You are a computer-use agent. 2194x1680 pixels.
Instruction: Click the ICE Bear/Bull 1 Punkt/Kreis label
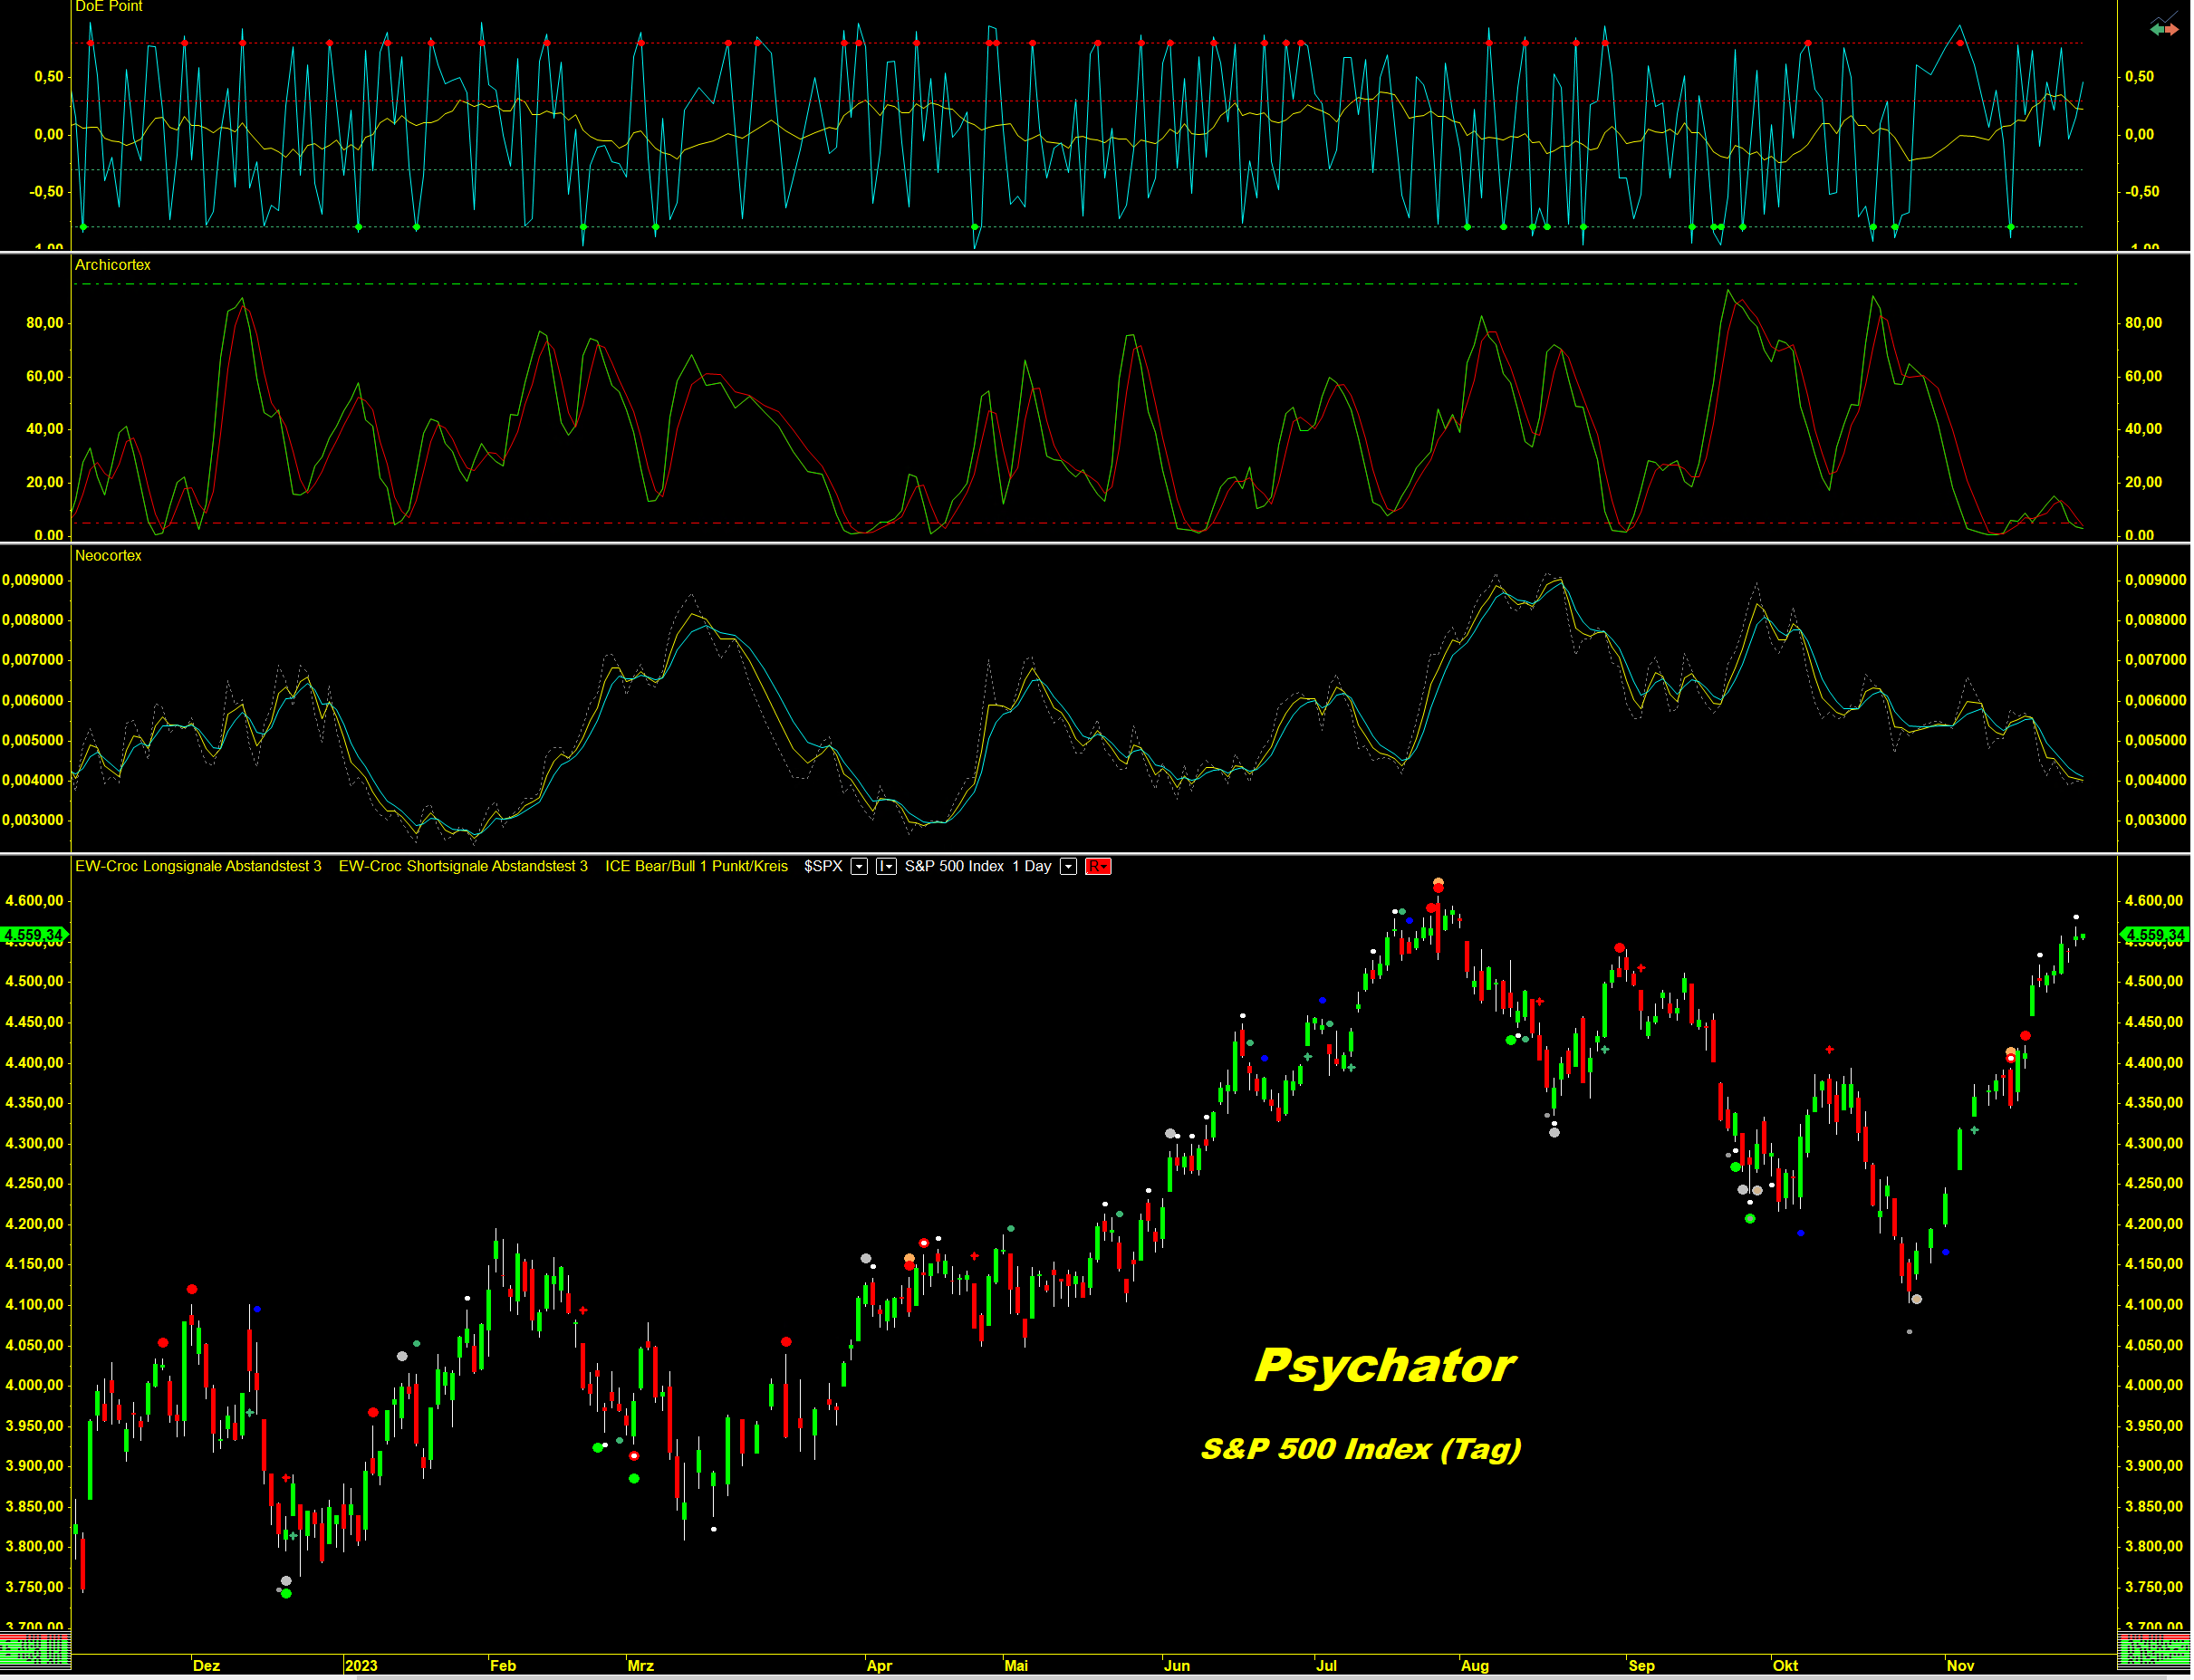[696, 867]
